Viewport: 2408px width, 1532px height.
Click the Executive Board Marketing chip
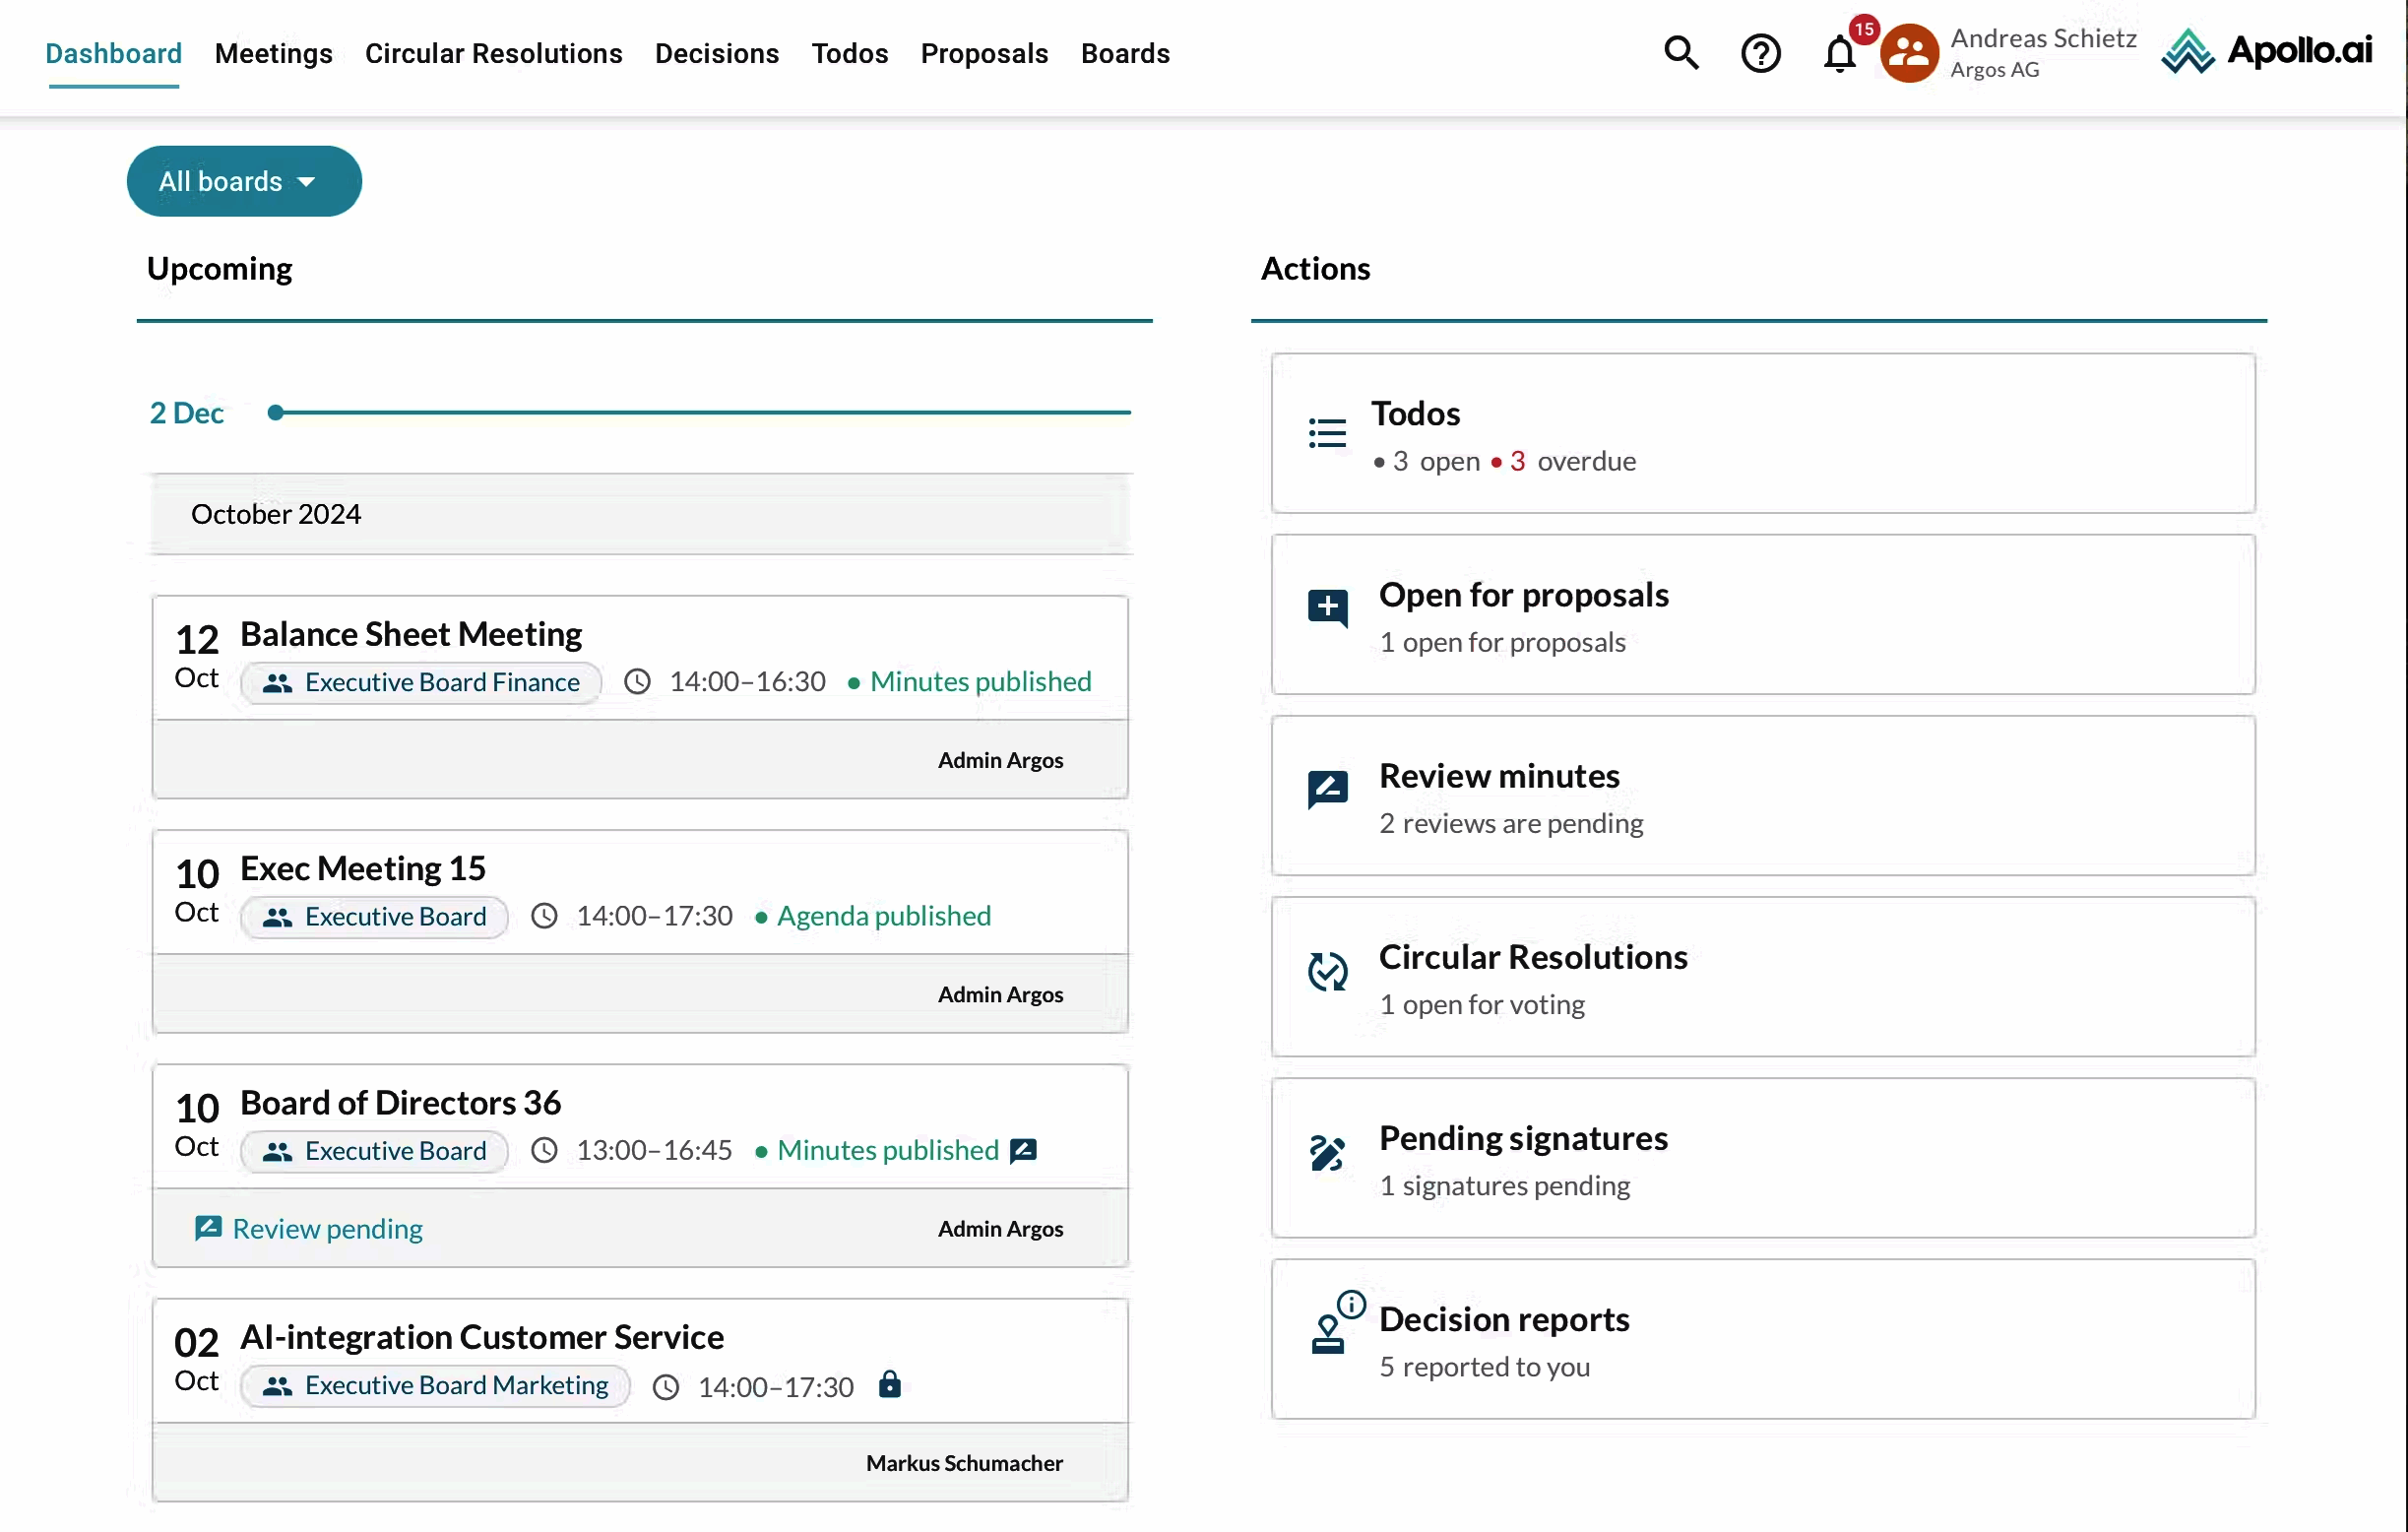pos(434,1386)
